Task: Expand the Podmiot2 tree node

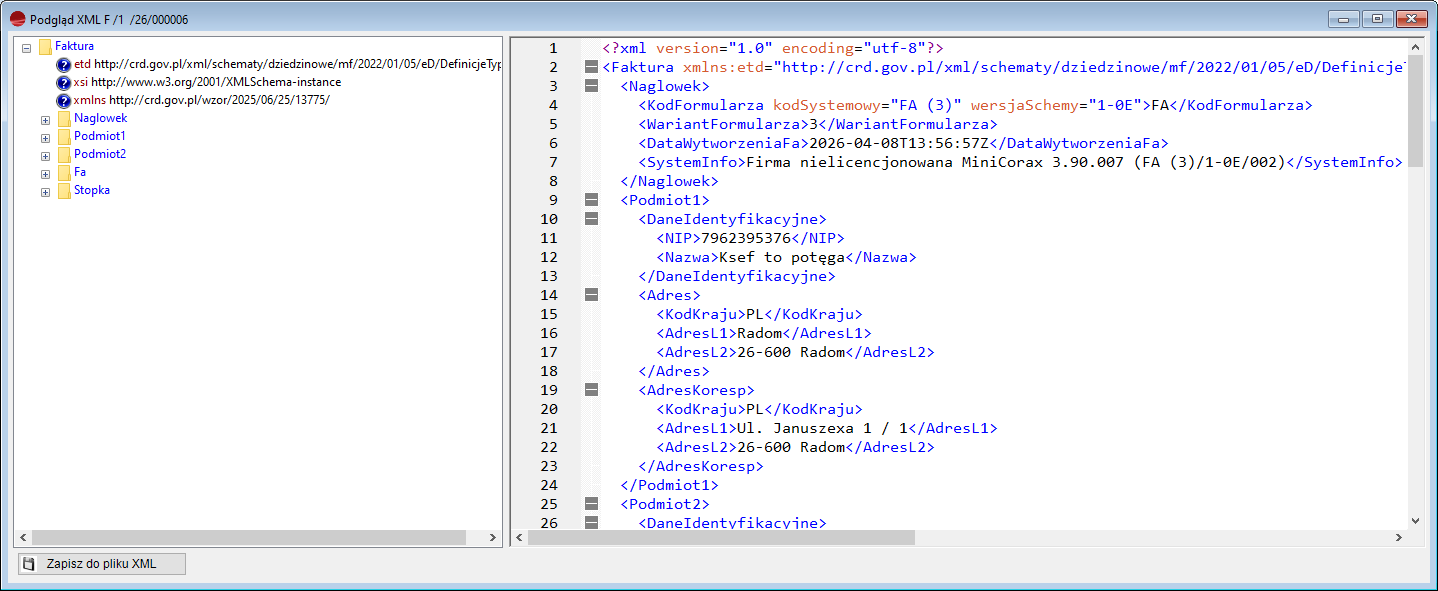Action: click(45, 155)
